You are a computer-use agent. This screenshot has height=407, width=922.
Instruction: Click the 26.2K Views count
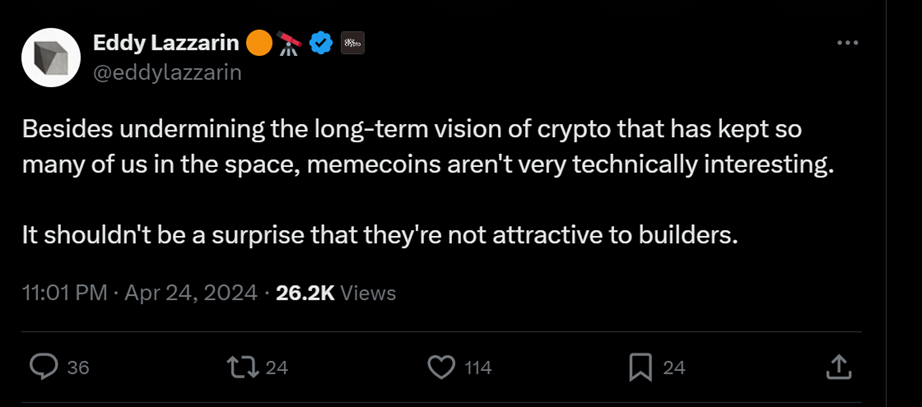click(336, 293)
